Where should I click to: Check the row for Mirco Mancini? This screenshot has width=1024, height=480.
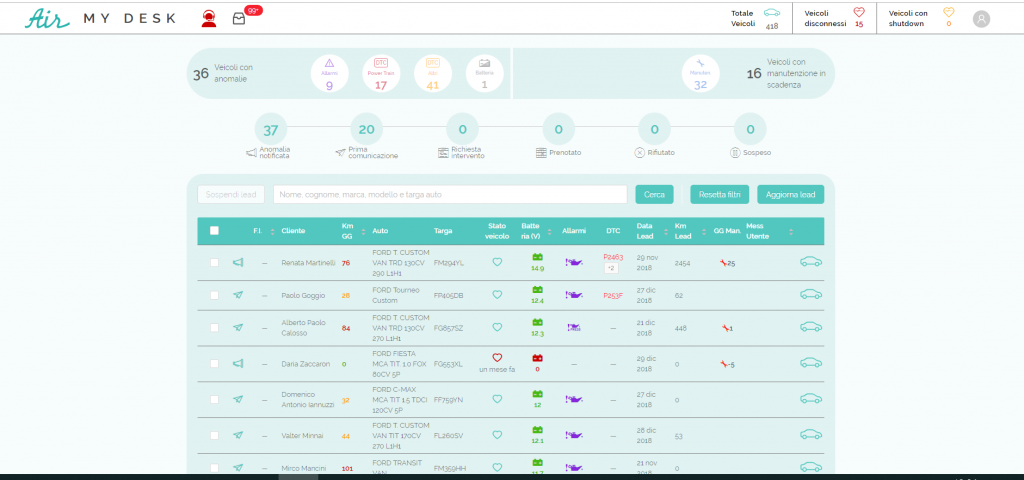click(x=214, y=468)
